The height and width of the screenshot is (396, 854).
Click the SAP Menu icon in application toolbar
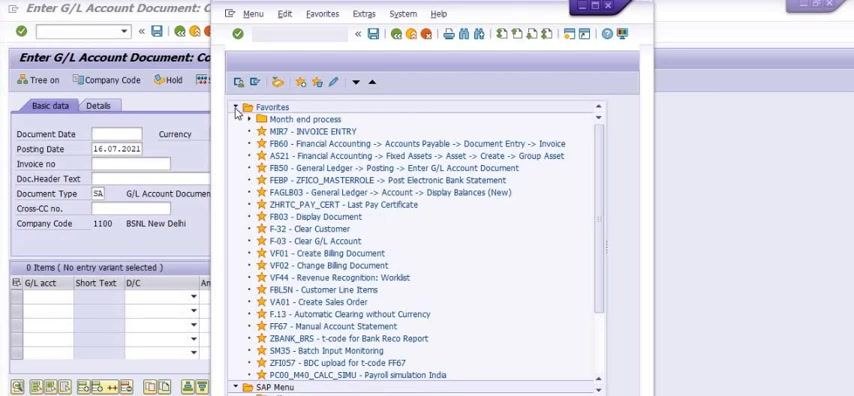(x=254, y=82)
